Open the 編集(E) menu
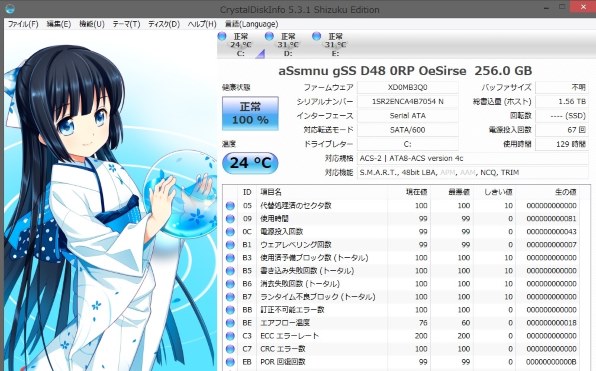Viewport: 596px width, 371px height. coord(59,24)
